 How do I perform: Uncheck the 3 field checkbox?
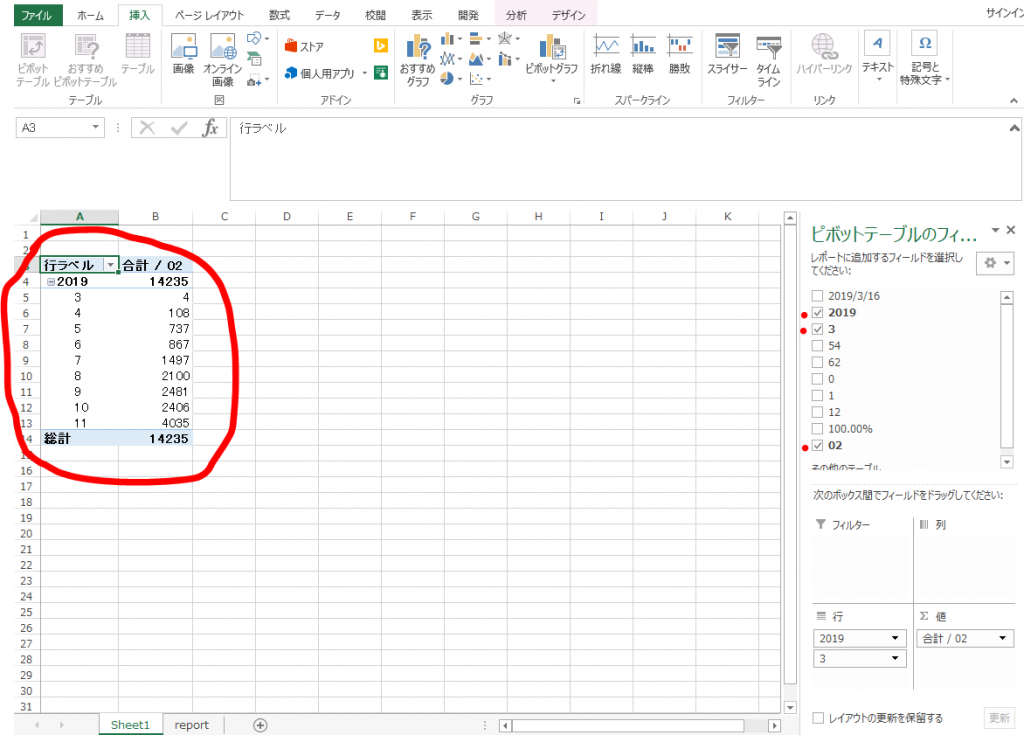click(x=818, y=329)
